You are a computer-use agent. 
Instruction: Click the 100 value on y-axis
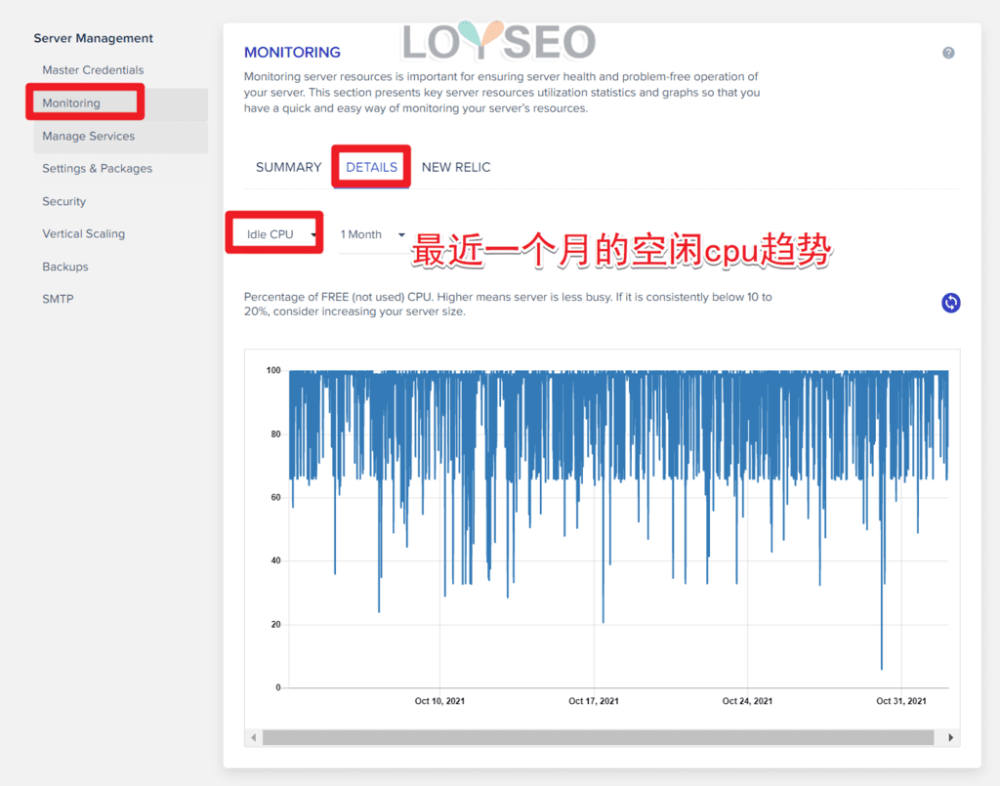point(274,370)
